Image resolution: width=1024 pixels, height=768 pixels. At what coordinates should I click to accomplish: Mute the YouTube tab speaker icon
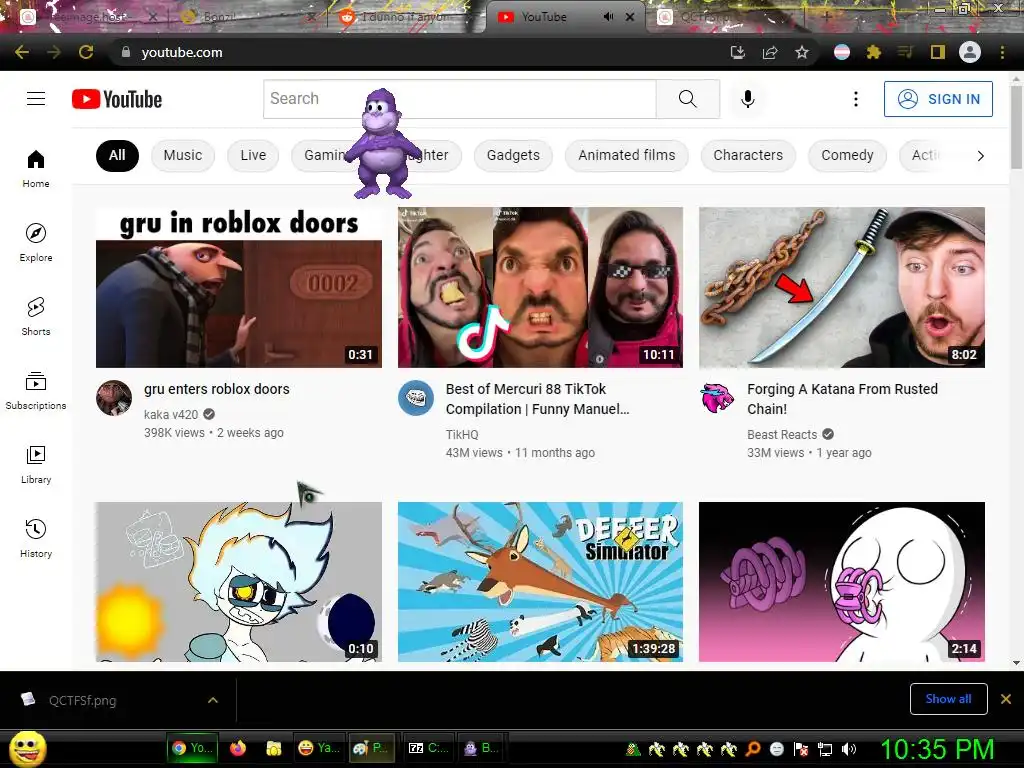pos(609,17)
